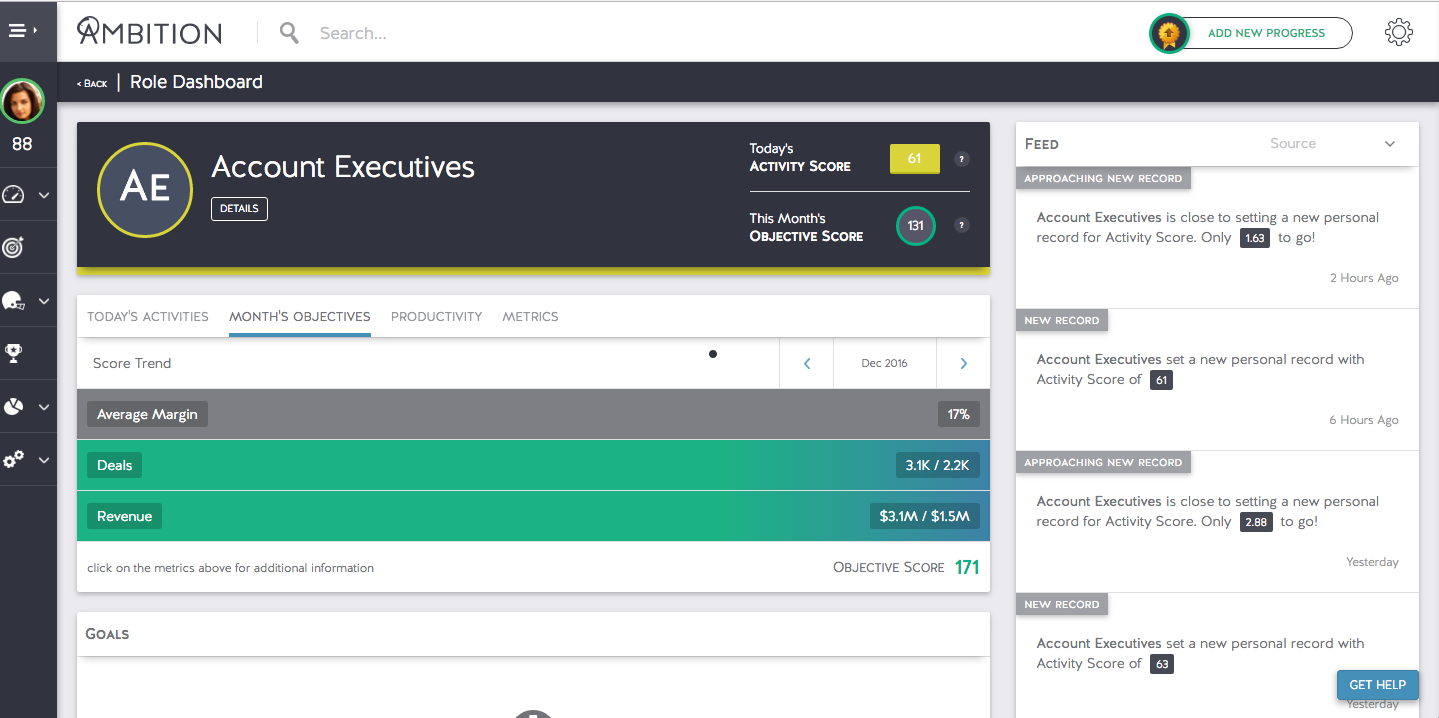Click the GET HELP button
Screen dimensions: 1439x718
click(x=1377, y=684)
